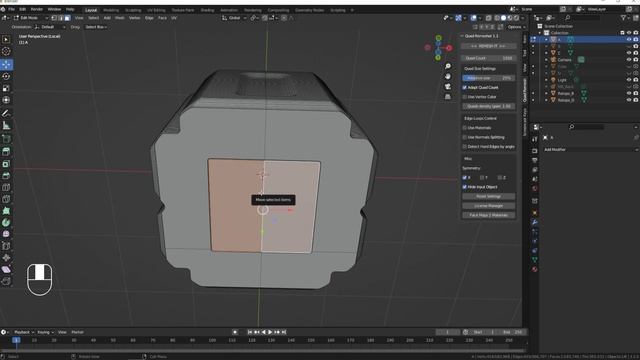The image size is (640, 360).
Task: Collapse the Collection in outliner
Action: coord(540,33)
